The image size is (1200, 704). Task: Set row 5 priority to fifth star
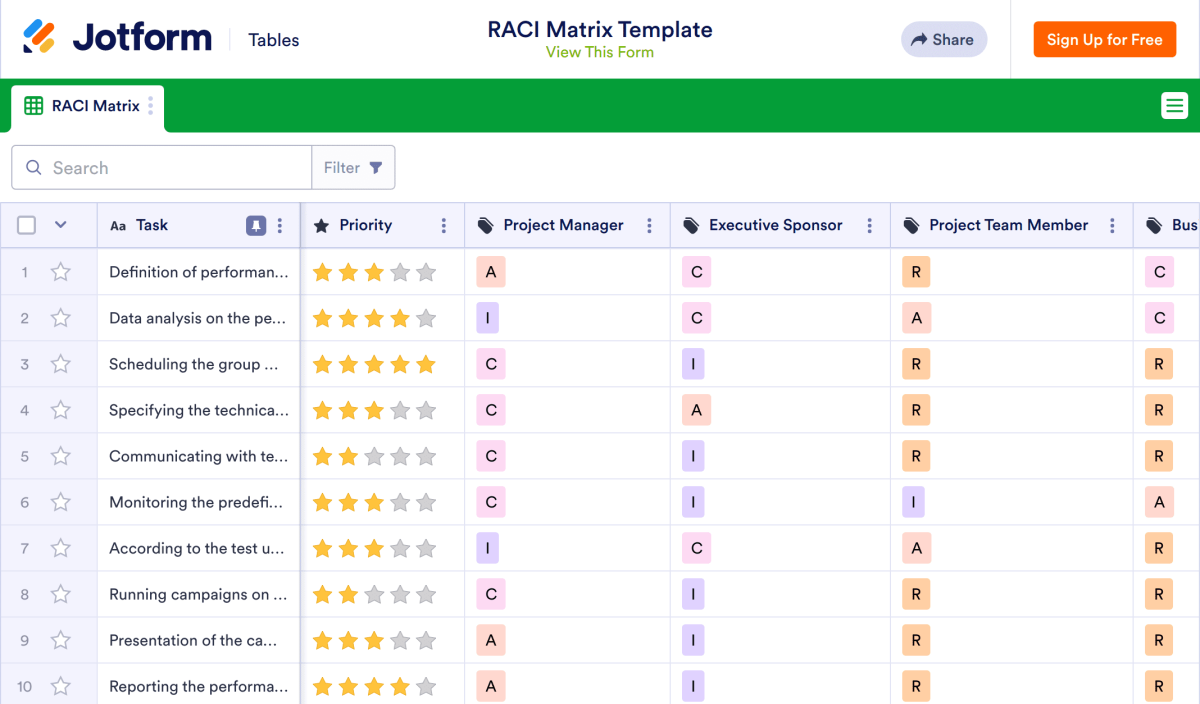pyautogui.click(x=426, y=456)
